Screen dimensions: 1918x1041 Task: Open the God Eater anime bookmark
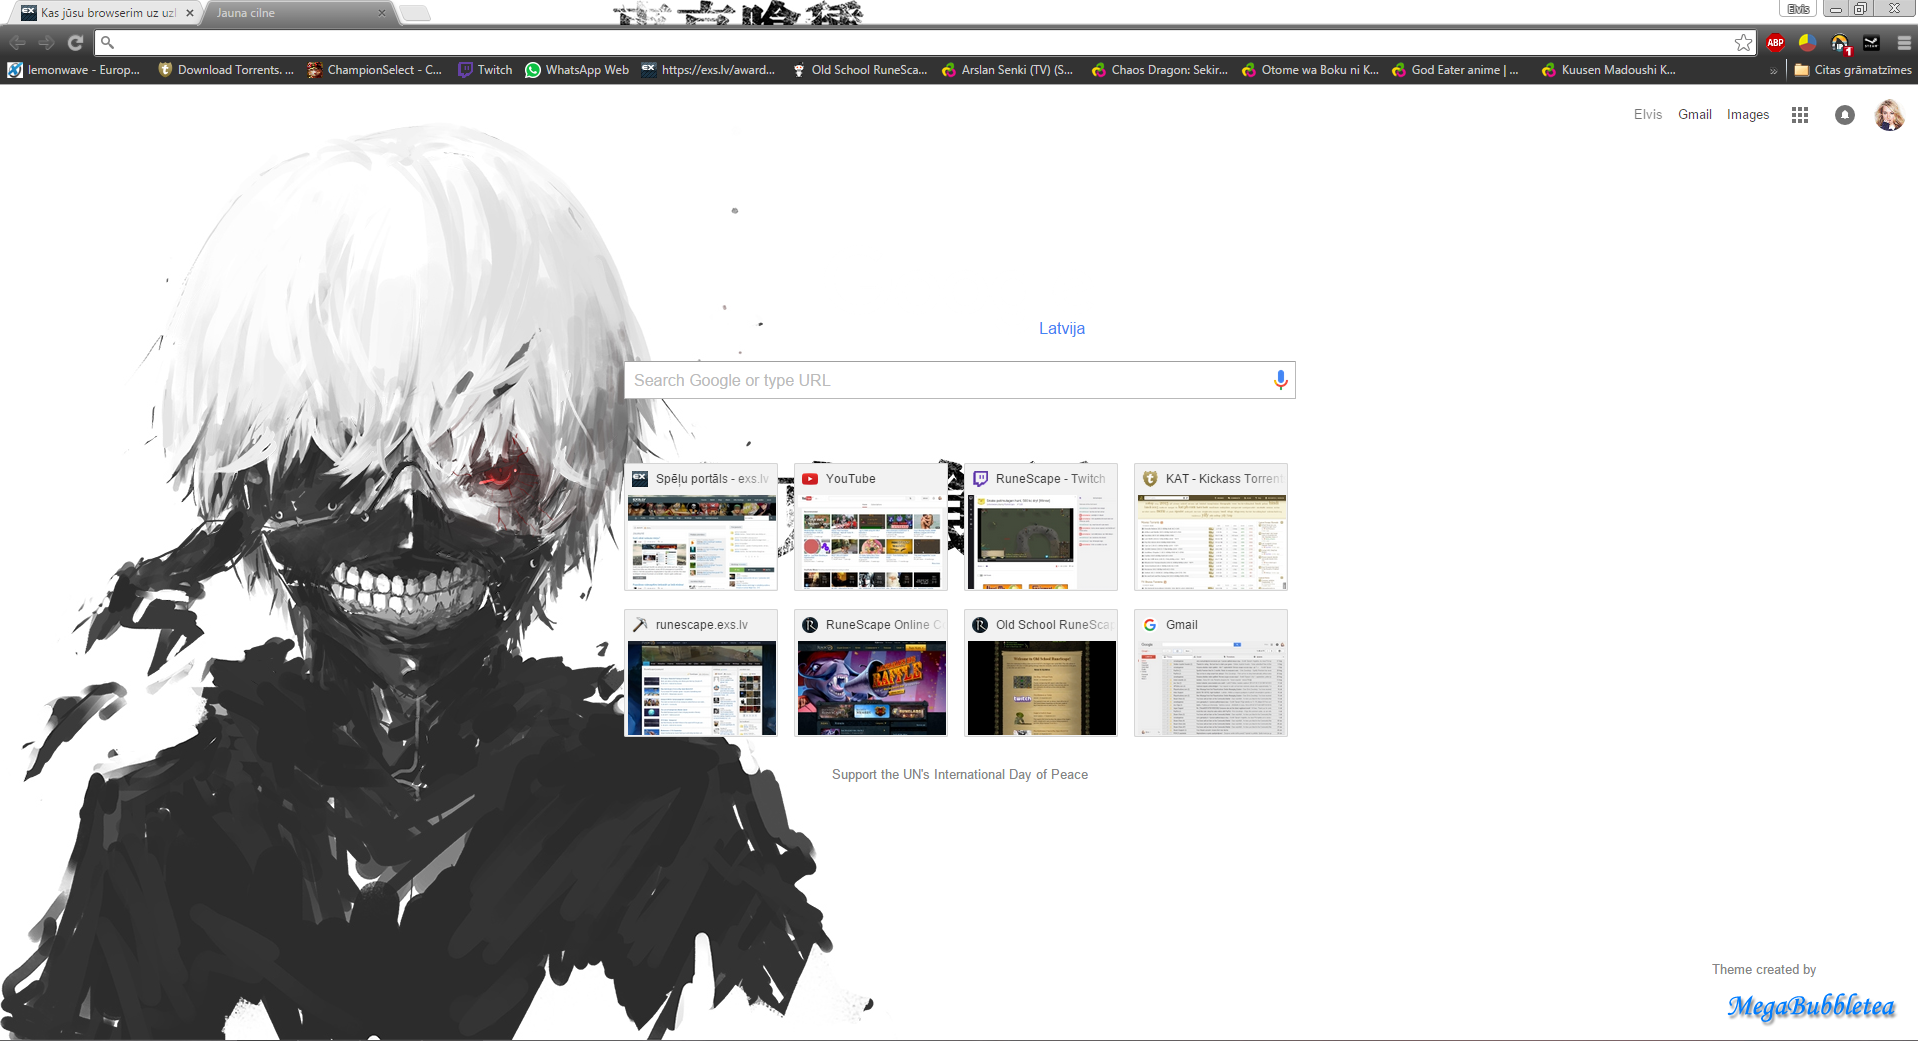pyautogui.click(x=1456, y=70)
